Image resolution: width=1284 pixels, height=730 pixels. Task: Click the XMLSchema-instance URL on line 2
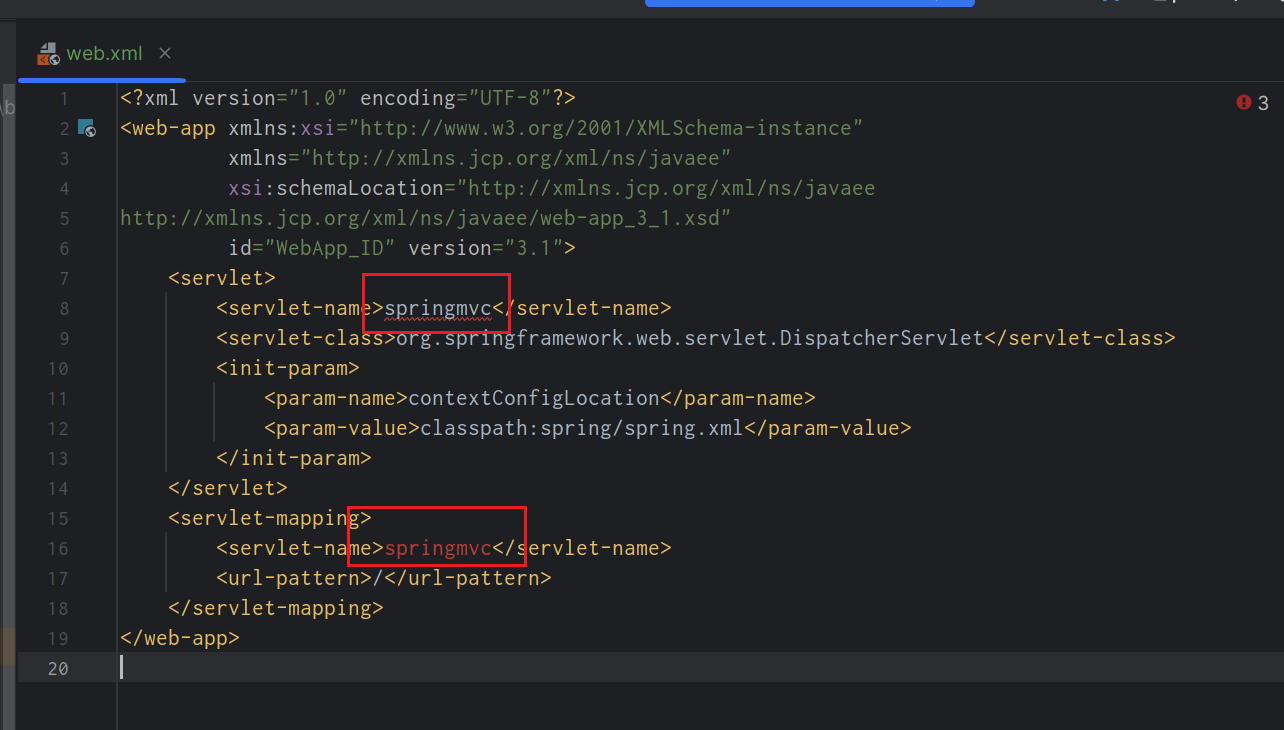pyautogui.click(x=610, y=128)
